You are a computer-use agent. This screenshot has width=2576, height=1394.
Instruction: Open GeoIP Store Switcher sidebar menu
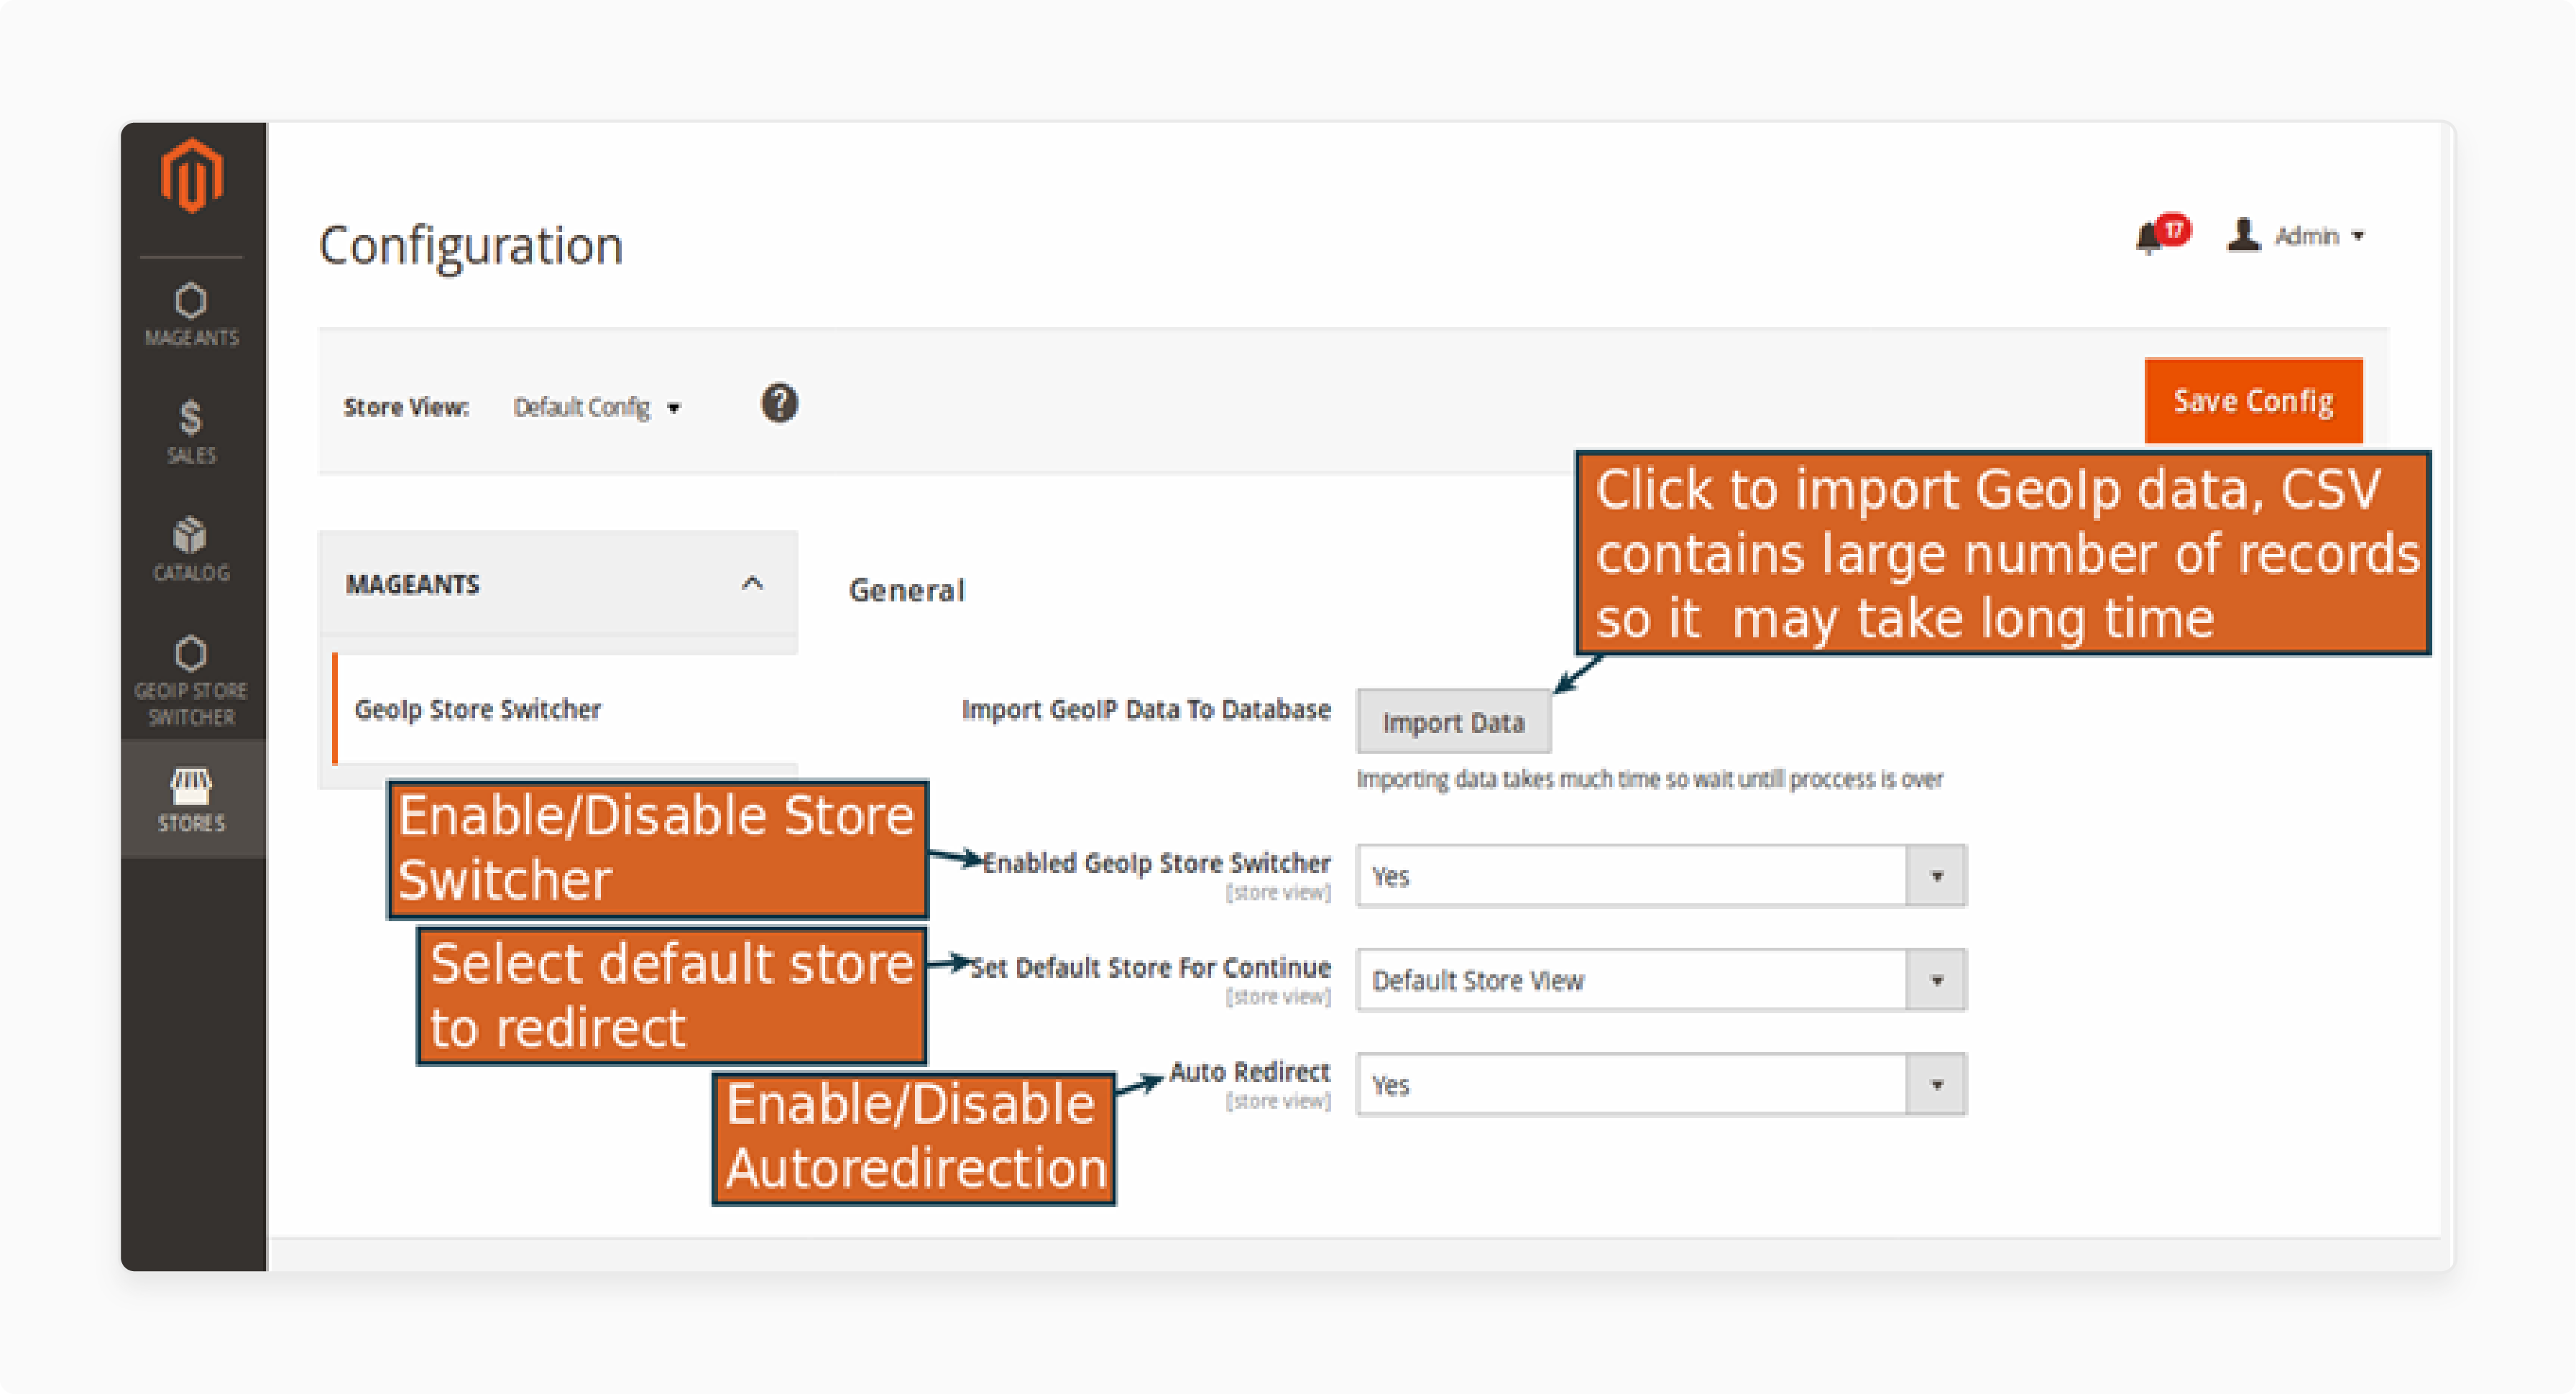click(191, 680)
